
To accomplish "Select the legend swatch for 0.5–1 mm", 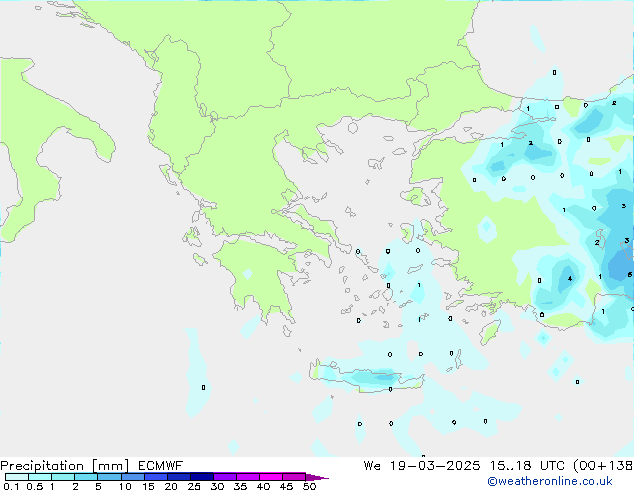I will point(40,477).
